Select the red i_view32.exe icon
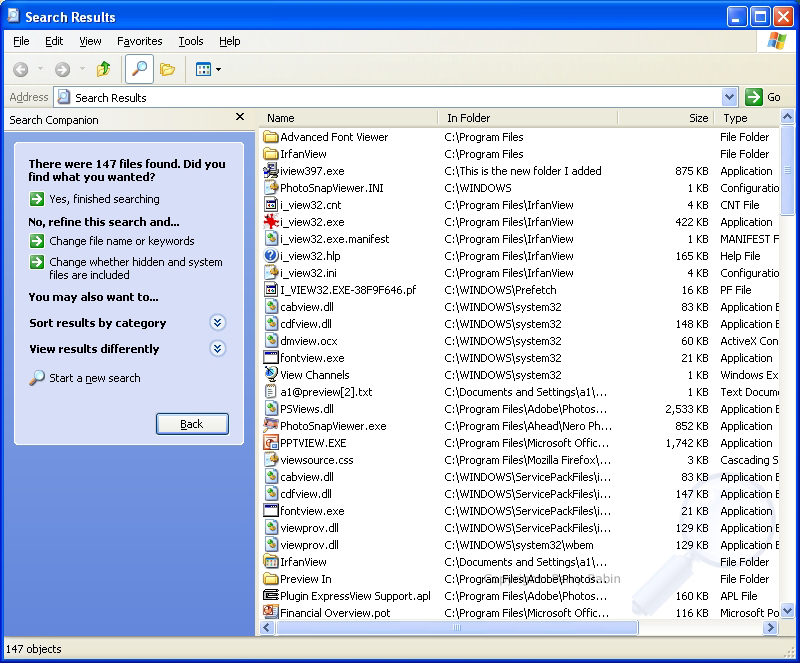 [270, 222]
